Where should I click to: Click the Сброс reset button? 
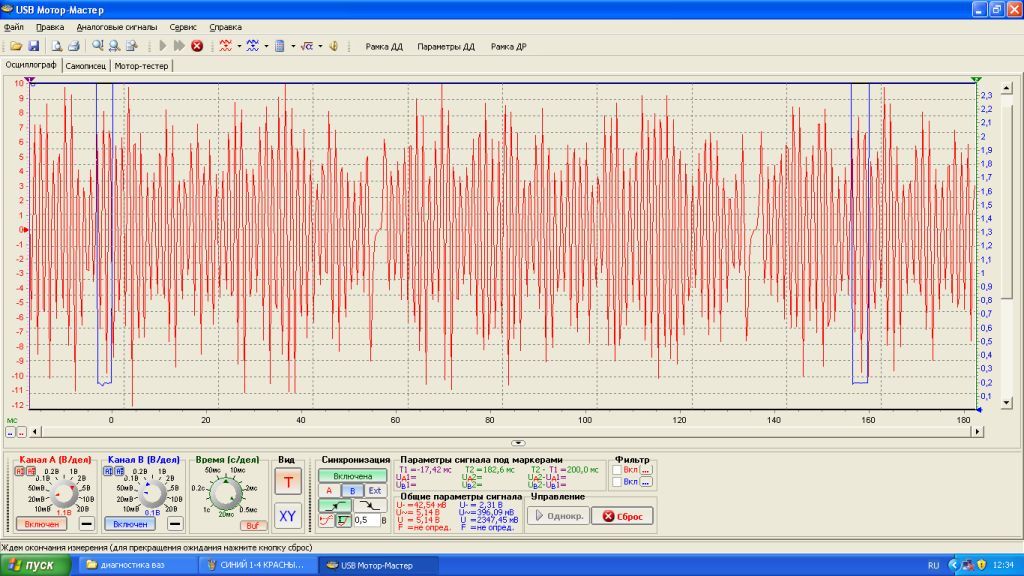click(x=622, y=516)
